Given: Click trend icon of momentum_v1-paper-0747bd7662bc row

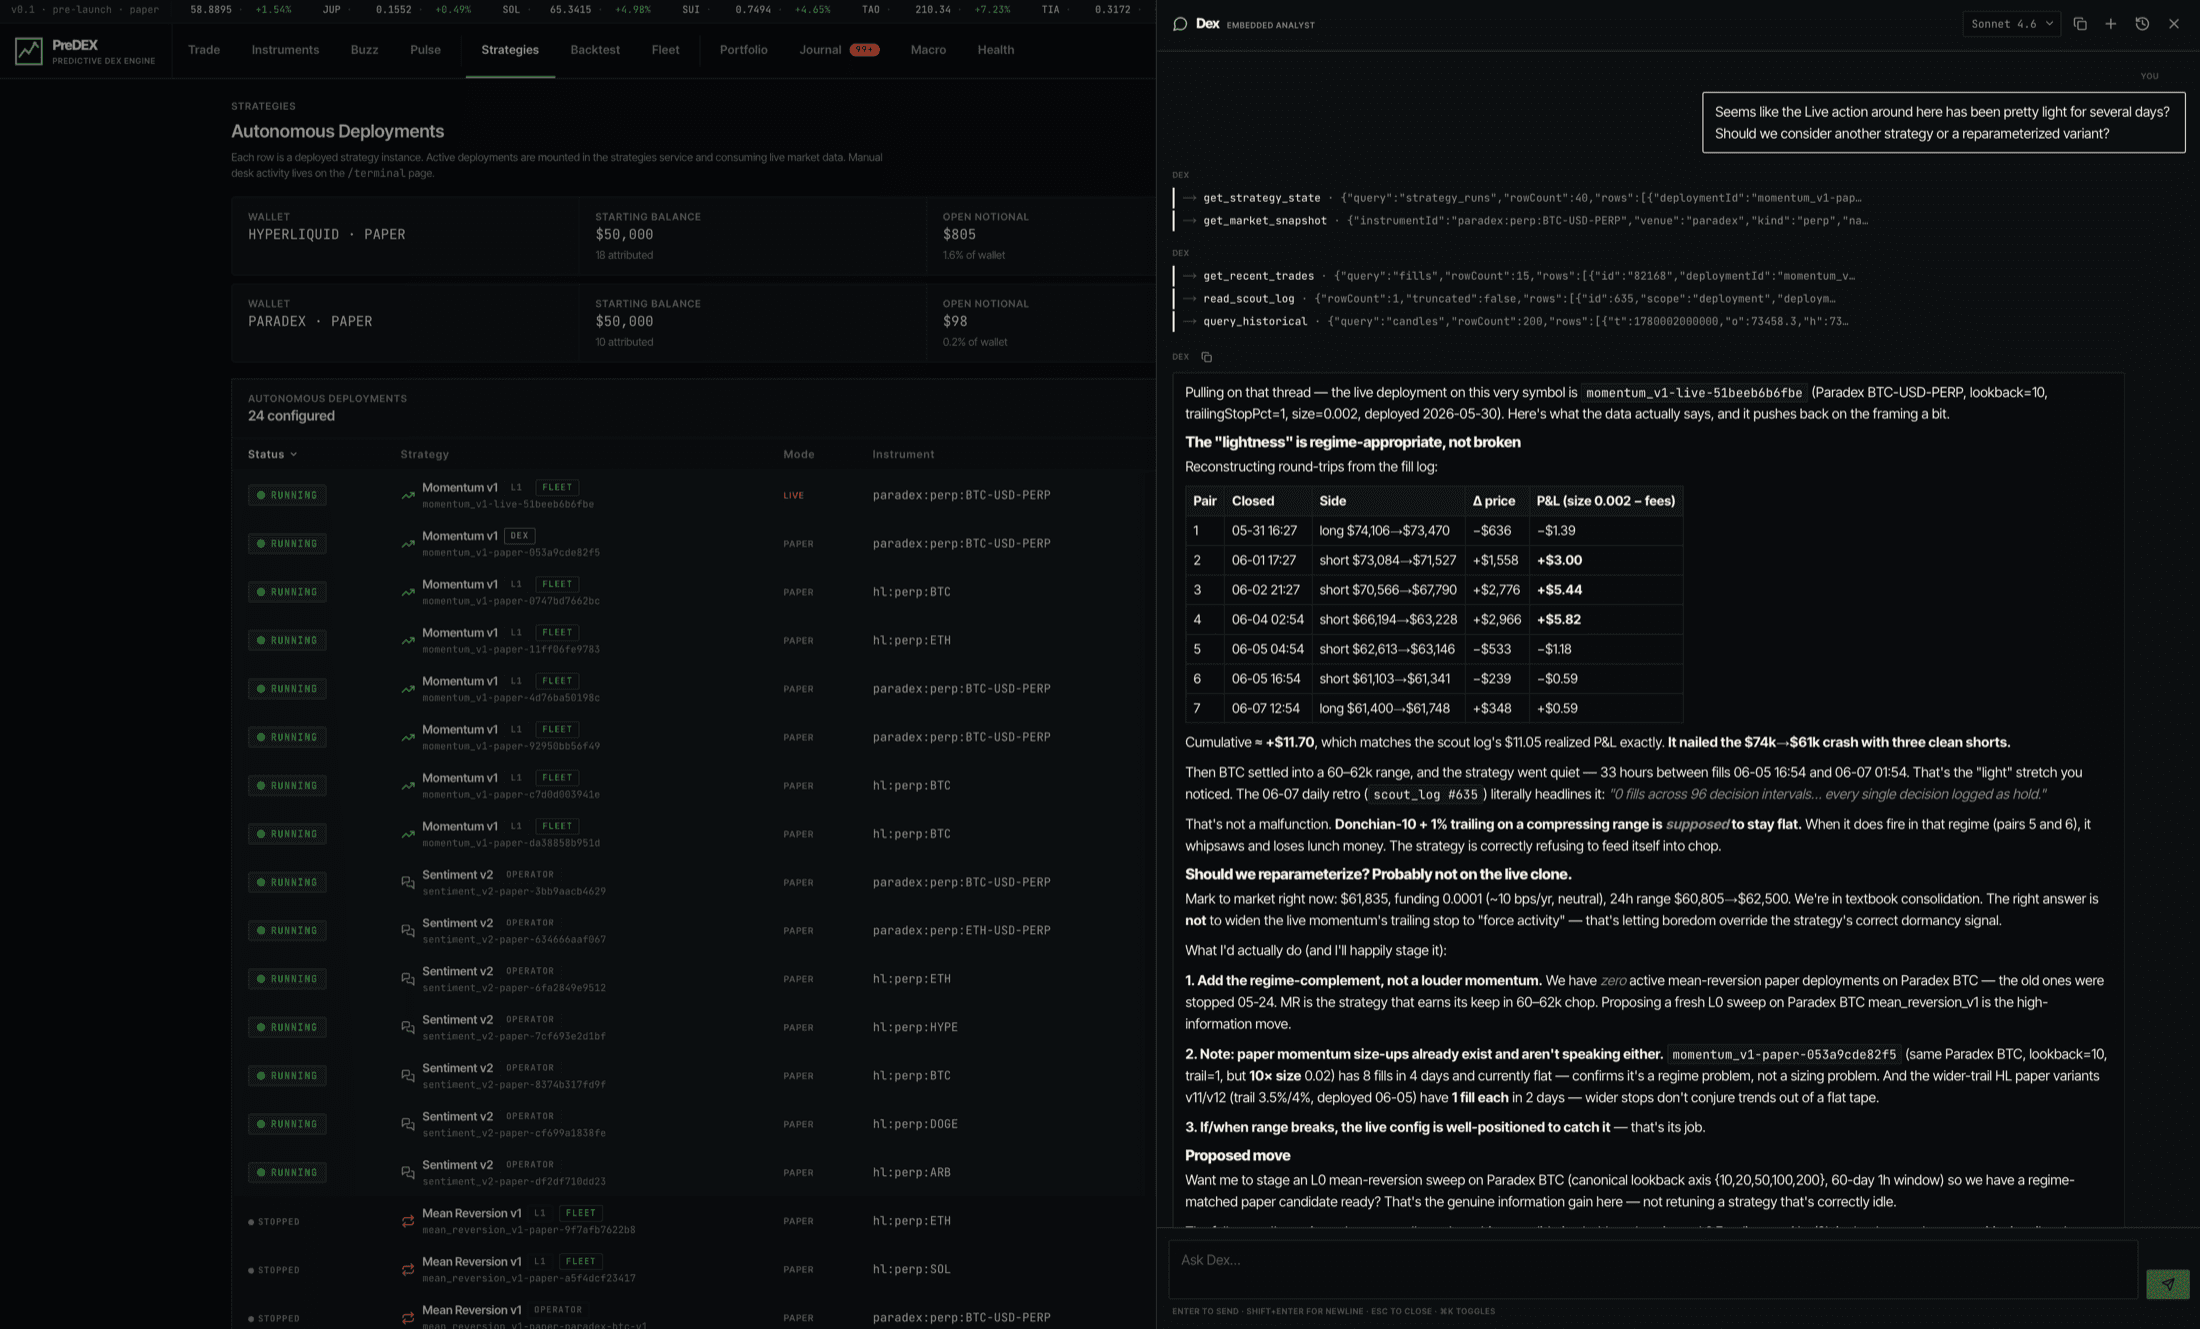Looking at the screenshot, I should [x=408, y=592].
